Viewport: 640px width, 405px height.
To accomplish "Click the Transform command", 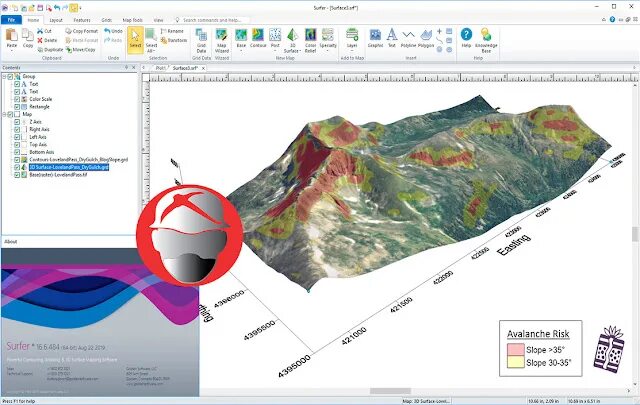I will click(x=174, y=40).
